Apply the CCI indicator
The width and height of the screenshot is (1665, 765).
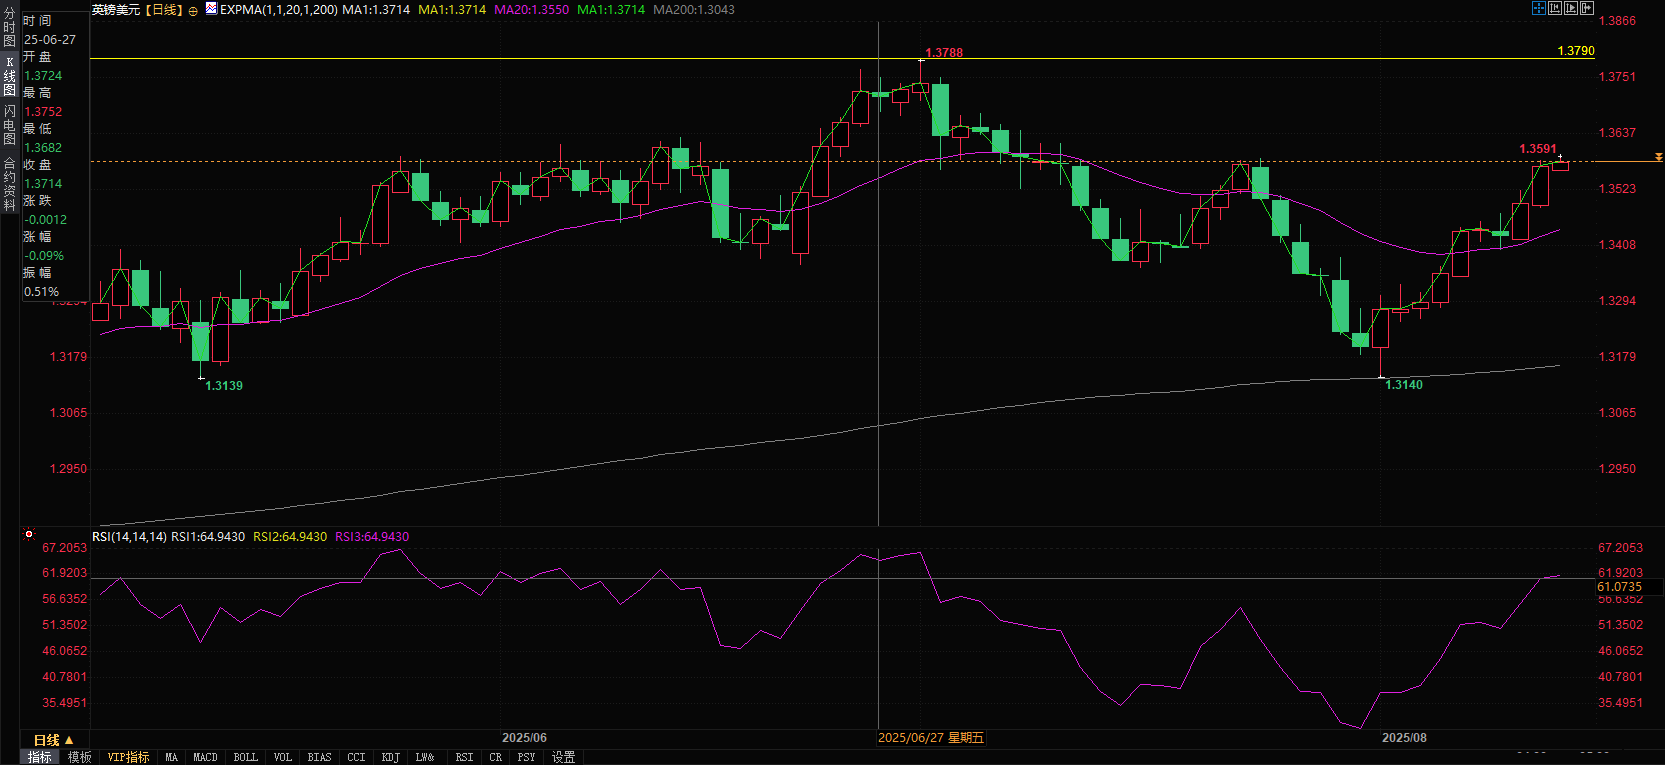point(356,757)
